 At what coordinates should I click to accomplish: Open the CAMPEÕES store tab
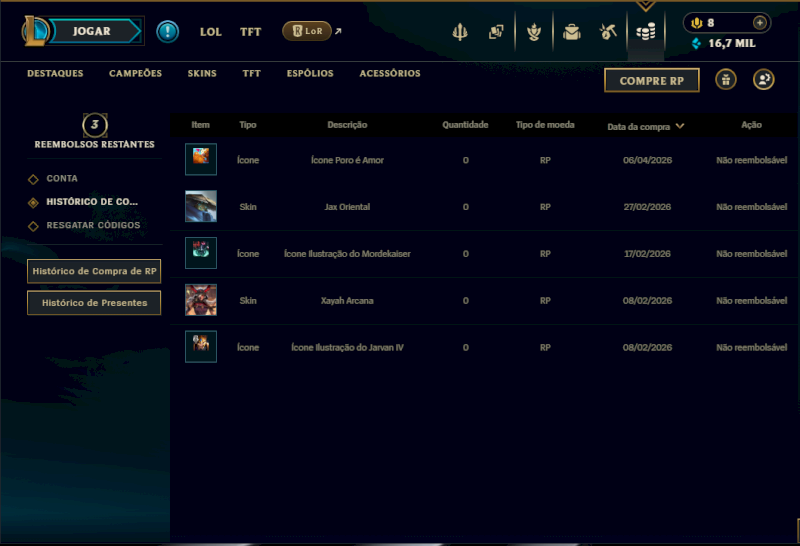(x=135, y=73)
